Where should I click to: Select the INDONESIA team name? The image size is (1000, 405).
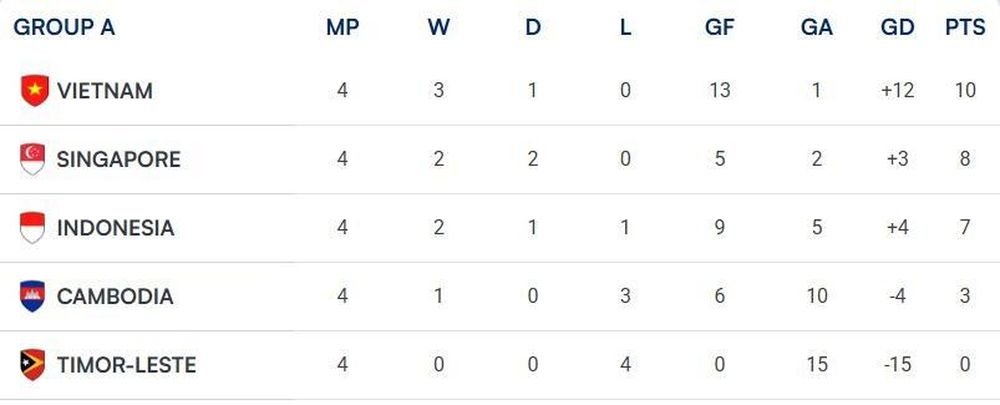coord(115,228)
